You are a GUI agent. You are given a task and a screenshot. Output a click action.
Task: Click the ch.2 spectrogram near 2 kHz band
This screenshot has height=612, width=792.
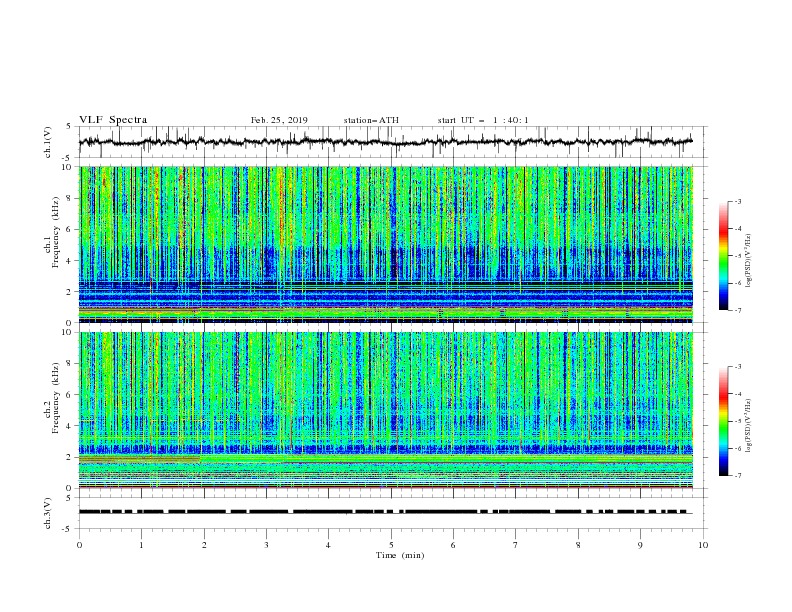pyautogui.click(x=386, y=458)
